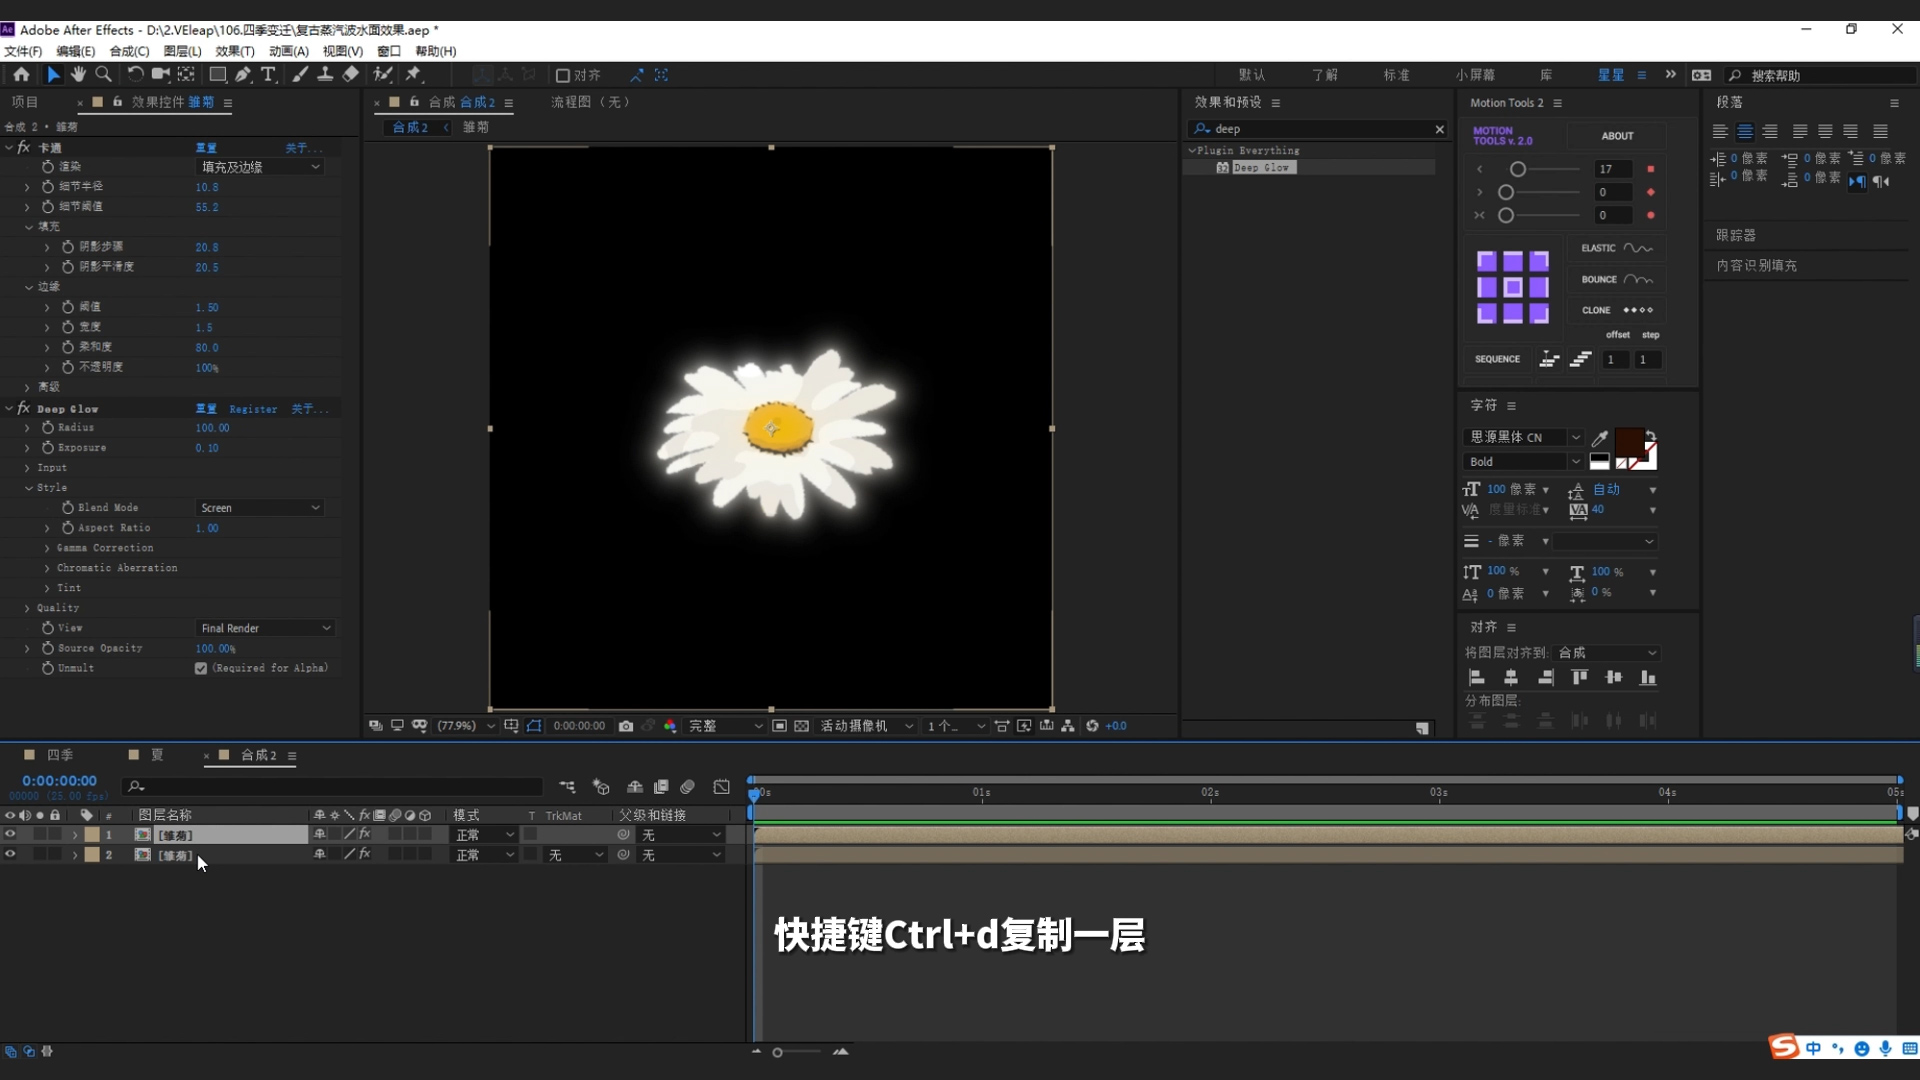
Task: Select the Pen tool in the toolbar
Action: [x=242, y=74]
